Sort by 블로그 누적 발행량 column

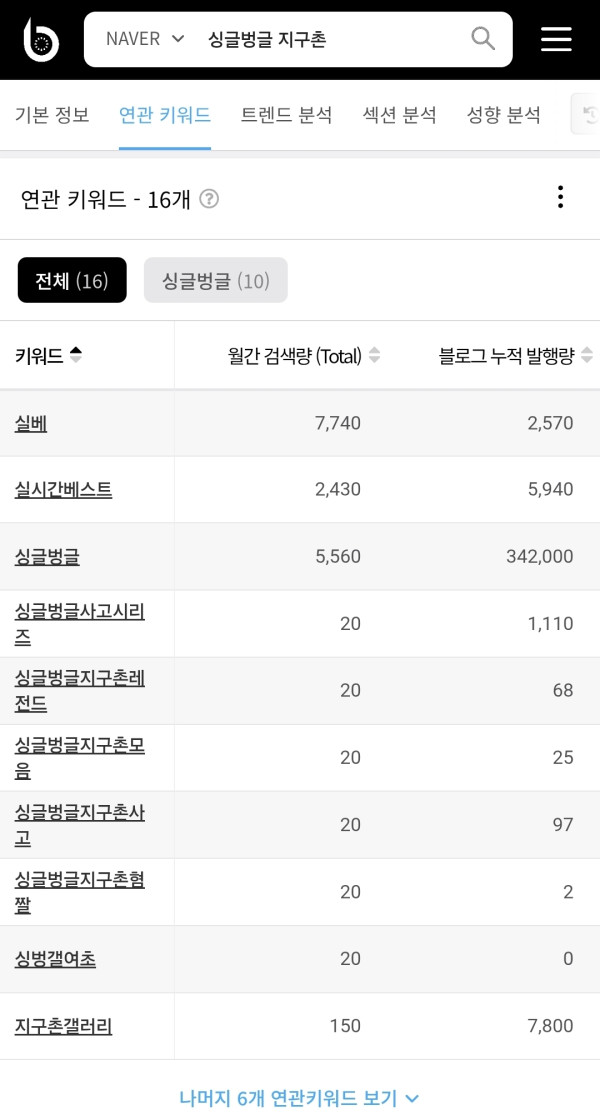[587, 355]
